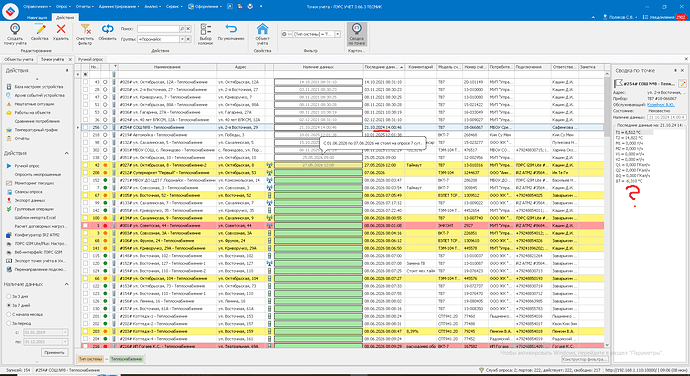Click the Поиск search input field
Viewport: 690px width, 376px height.
[x=158, y=29]
